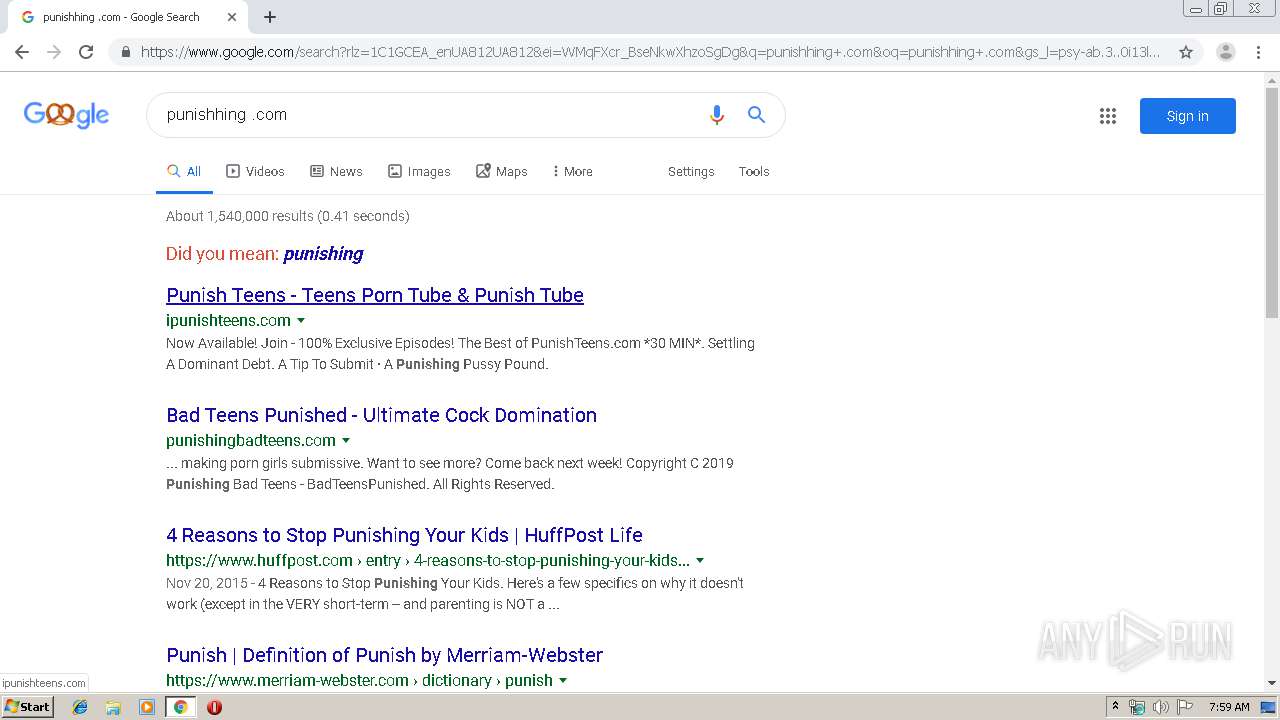Click the address bar URL
Viewport: 1280px width, 720px height.
coord(650,52)
